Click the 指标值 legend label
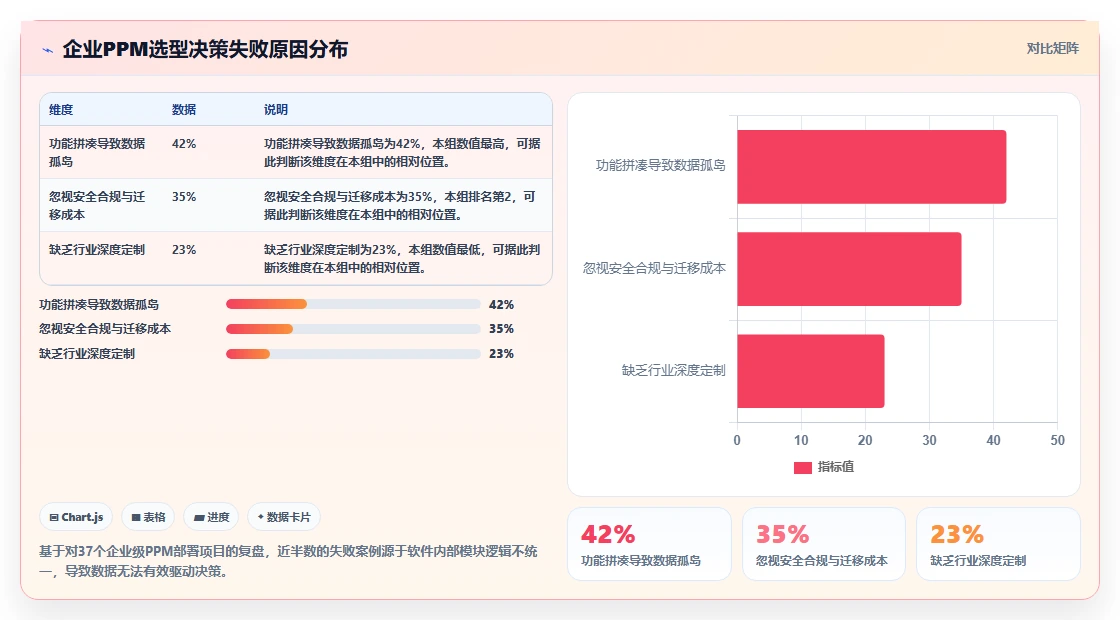This screenshot has height=620, width=1120. [x=836, y=466]
